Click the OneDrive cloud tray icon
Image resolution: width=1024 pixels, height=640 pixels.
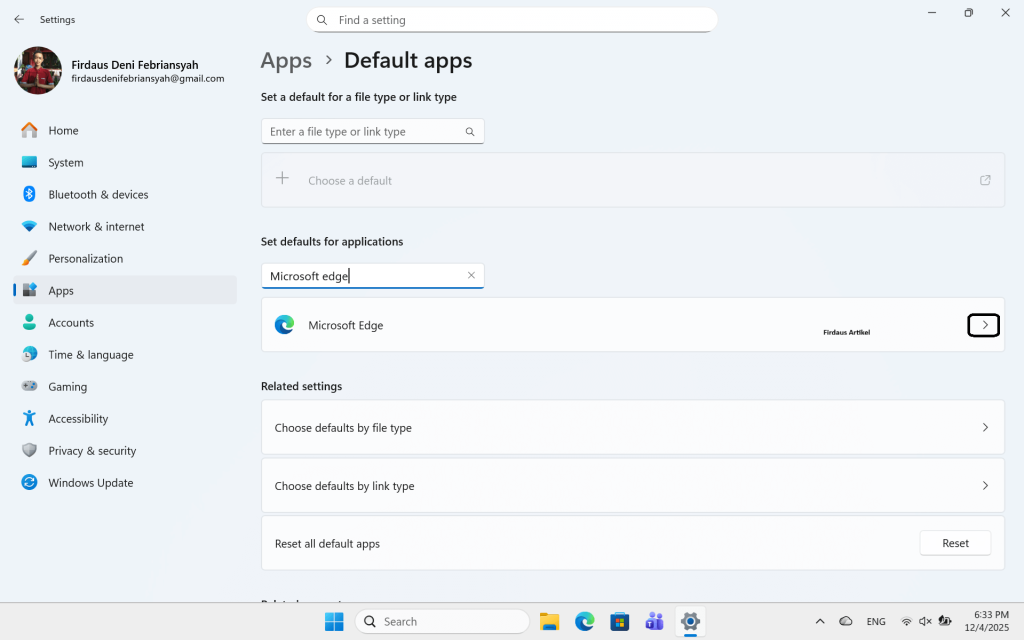pos(845,621)
